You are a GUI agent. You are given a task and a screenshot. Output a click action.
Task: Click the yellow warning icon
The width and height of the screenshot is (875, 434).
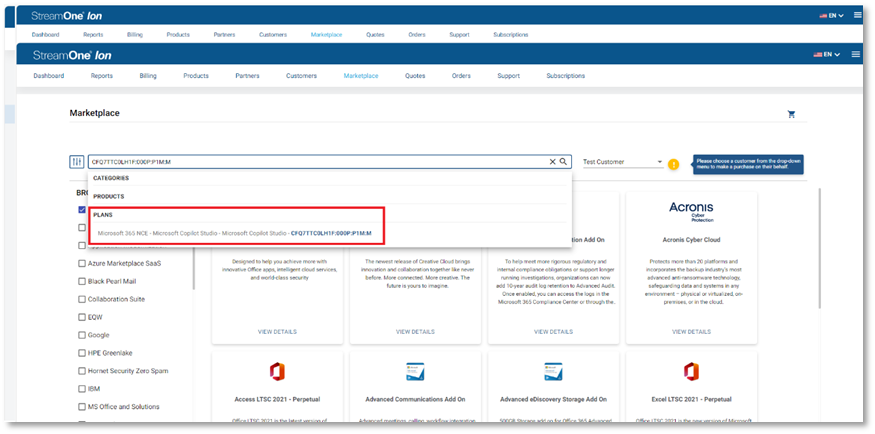coord(674,165)
